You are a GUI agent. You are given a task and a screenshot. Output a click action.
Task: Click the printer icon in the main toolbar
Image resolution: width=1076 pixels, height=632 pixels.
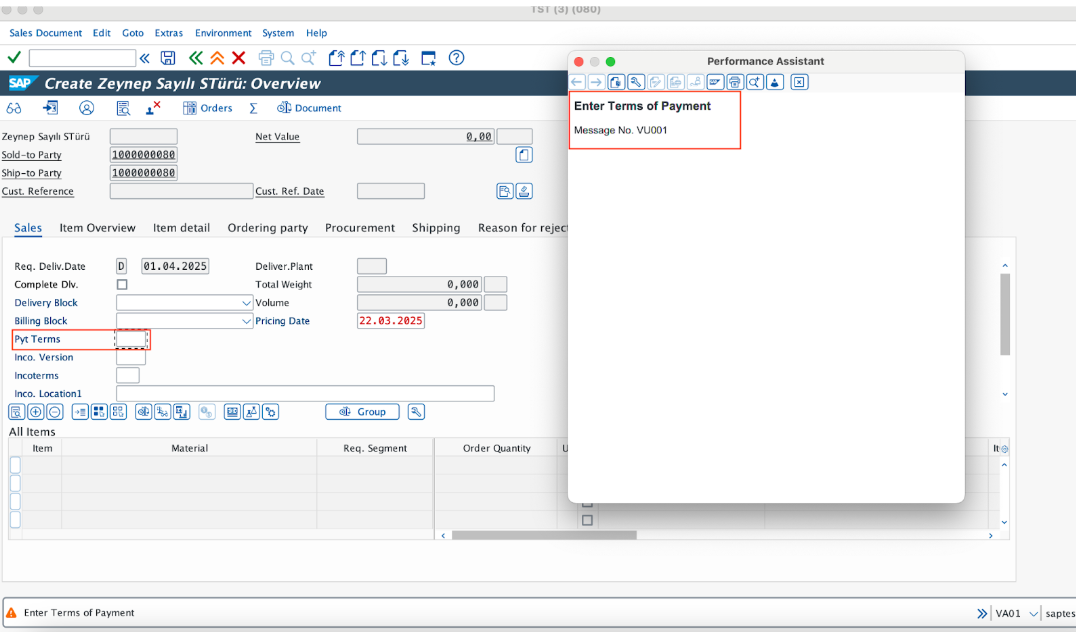coord(266,58)
